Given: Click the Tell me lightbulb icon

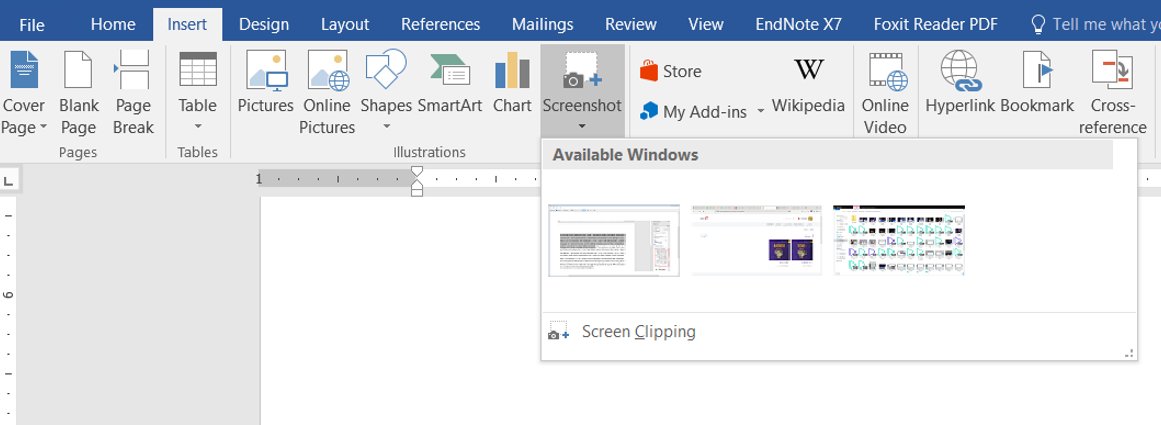Looking at the screenshot, I should pos(1039,24).
